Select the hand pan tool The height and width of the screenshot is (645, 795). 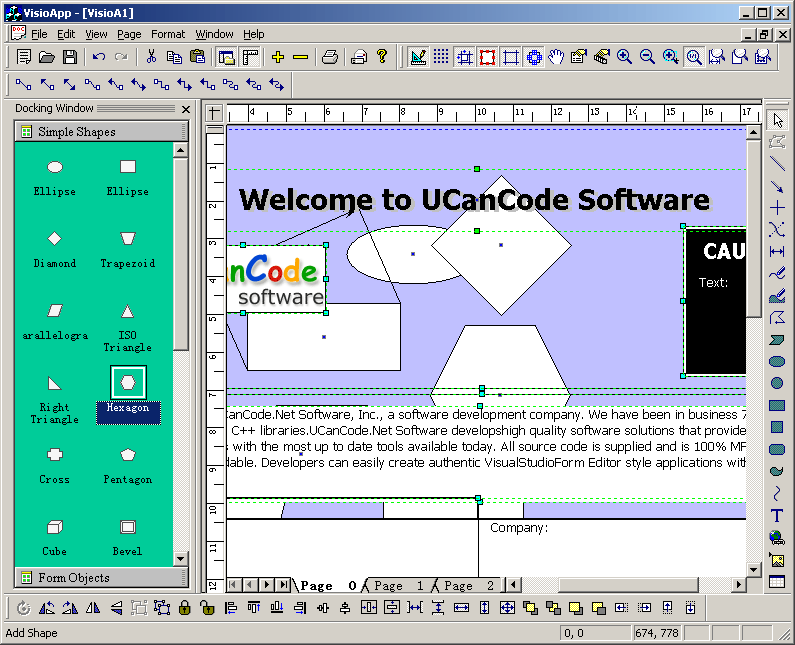(x=557, y=57)
